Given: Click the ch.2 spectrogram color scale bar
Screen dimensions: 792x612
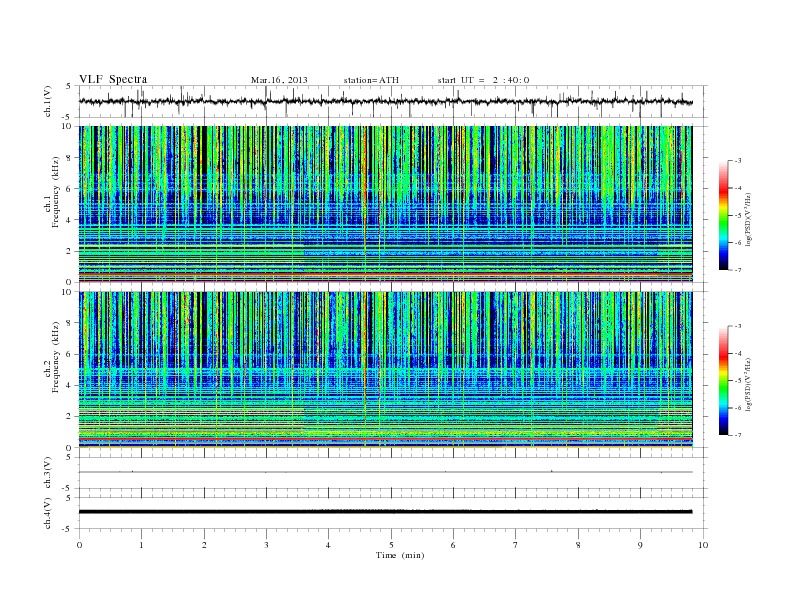Looking at the screenshot, I should [724, 380].
